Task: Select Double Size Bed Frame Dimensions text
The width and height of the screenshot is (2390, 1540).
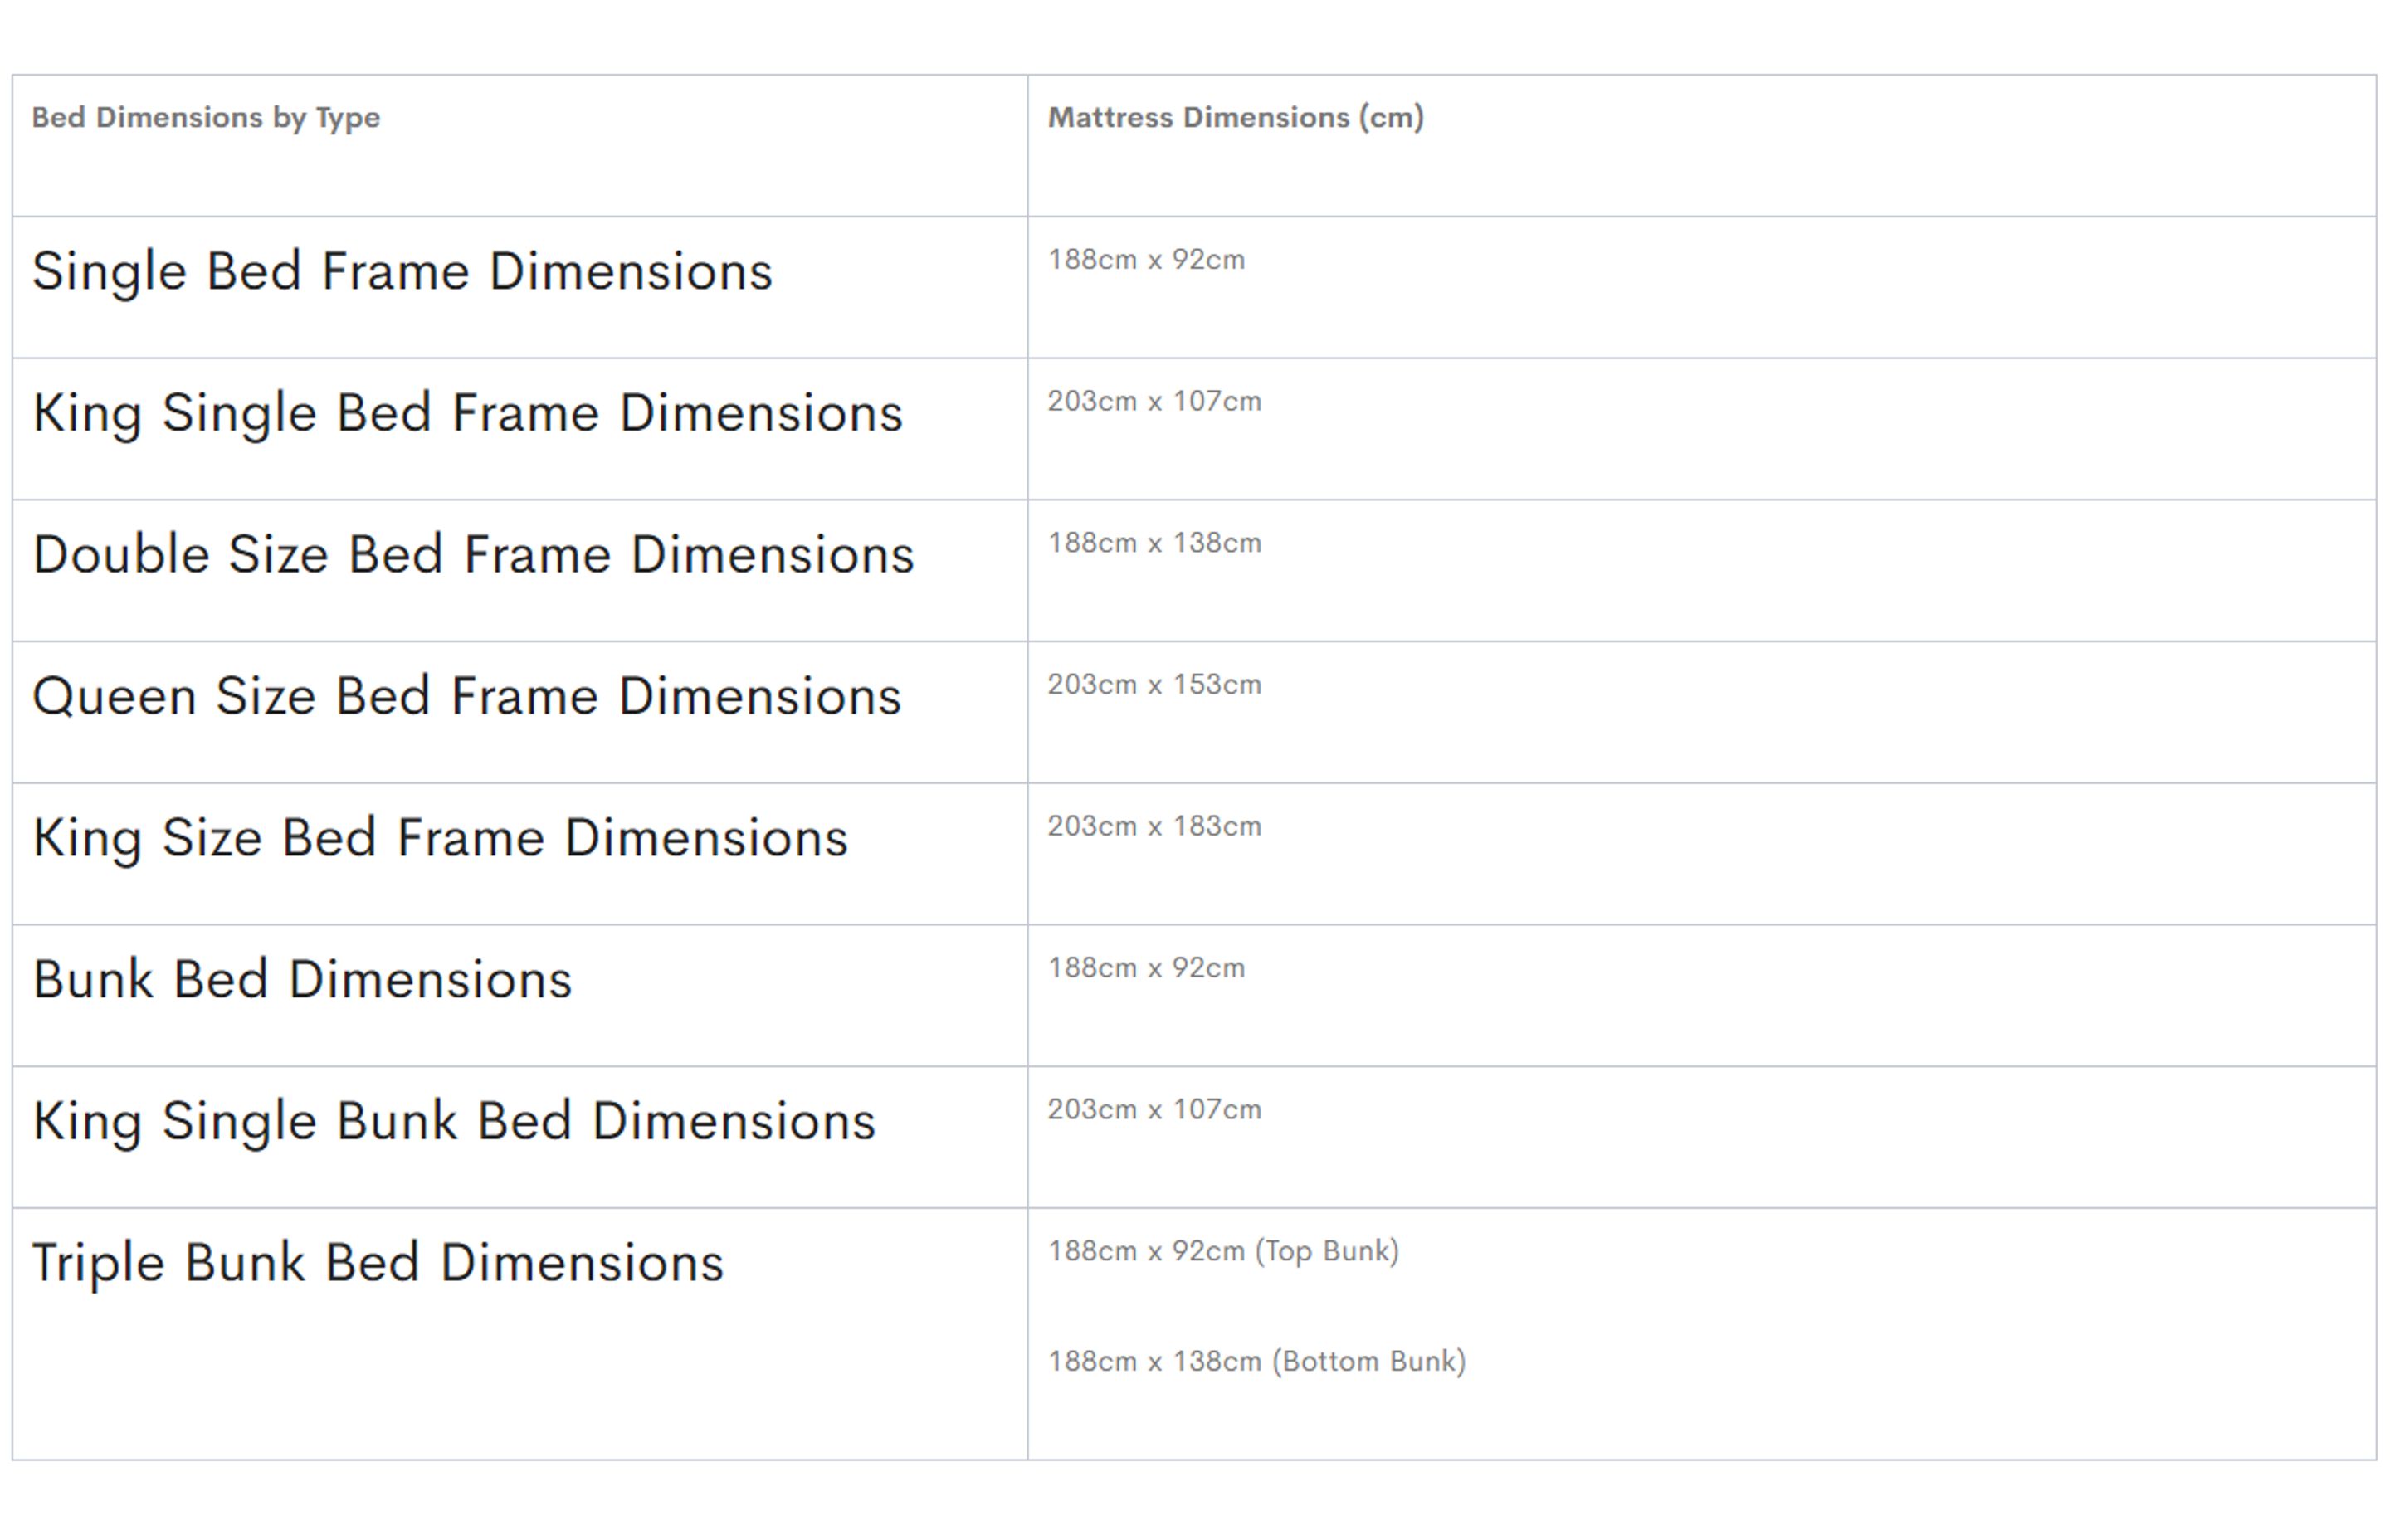Action: point(473,555)
